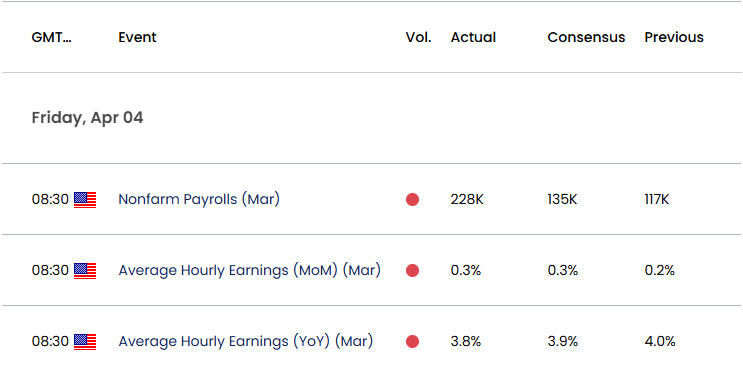The height and width of the screenshot is (372, 743).
Task: Click the Consensus column header
Action: point(586,37)
